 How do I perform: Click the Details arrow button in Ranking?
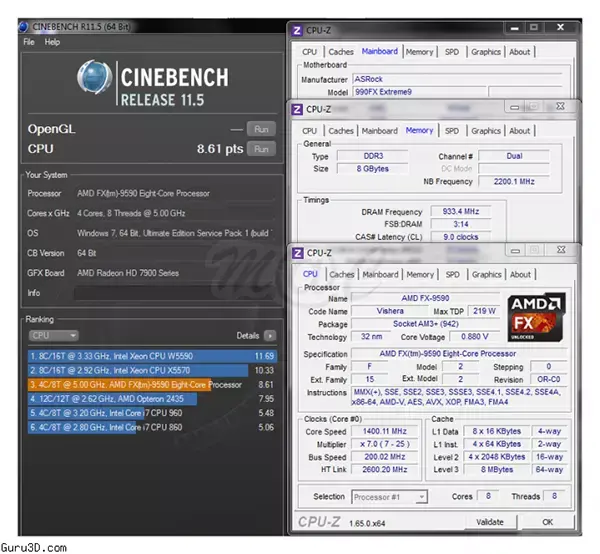click(x=270, y=336)
